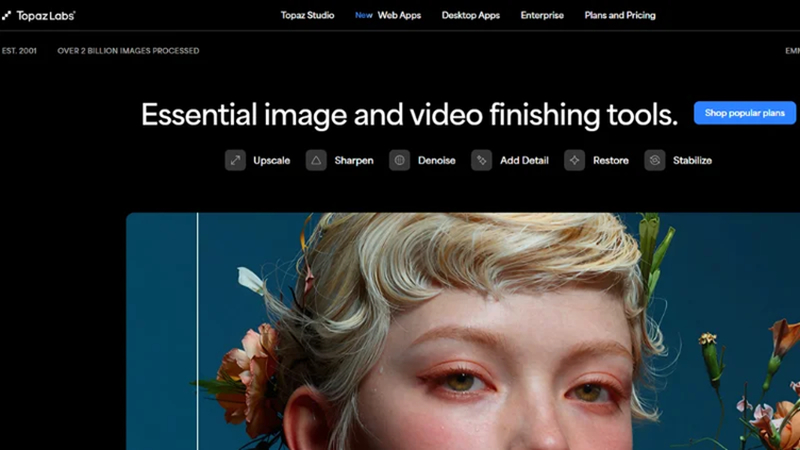Click the before/after comparison divider line

coord(197,332)
